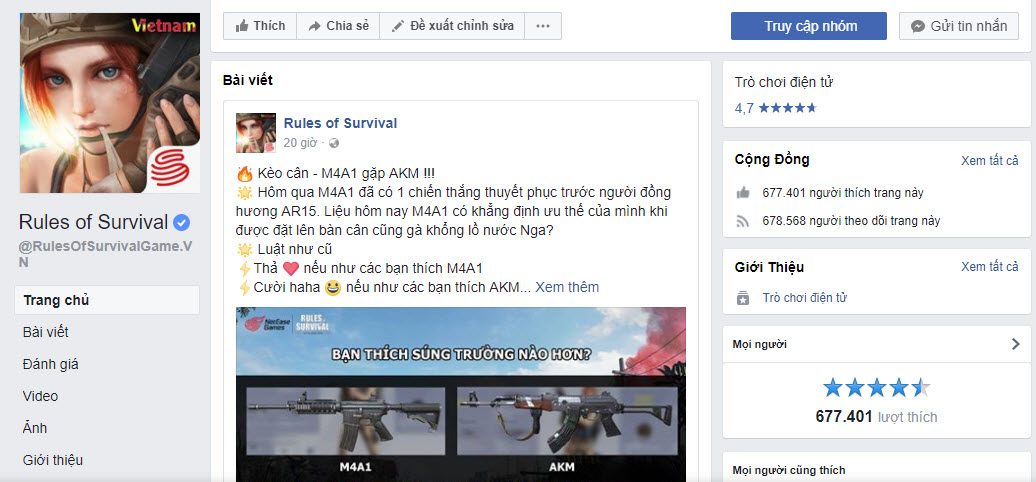Viewport: 1036px width, 482px height.
Task: Click Gửi tin nhắn message button
Action: click(959, 26)
